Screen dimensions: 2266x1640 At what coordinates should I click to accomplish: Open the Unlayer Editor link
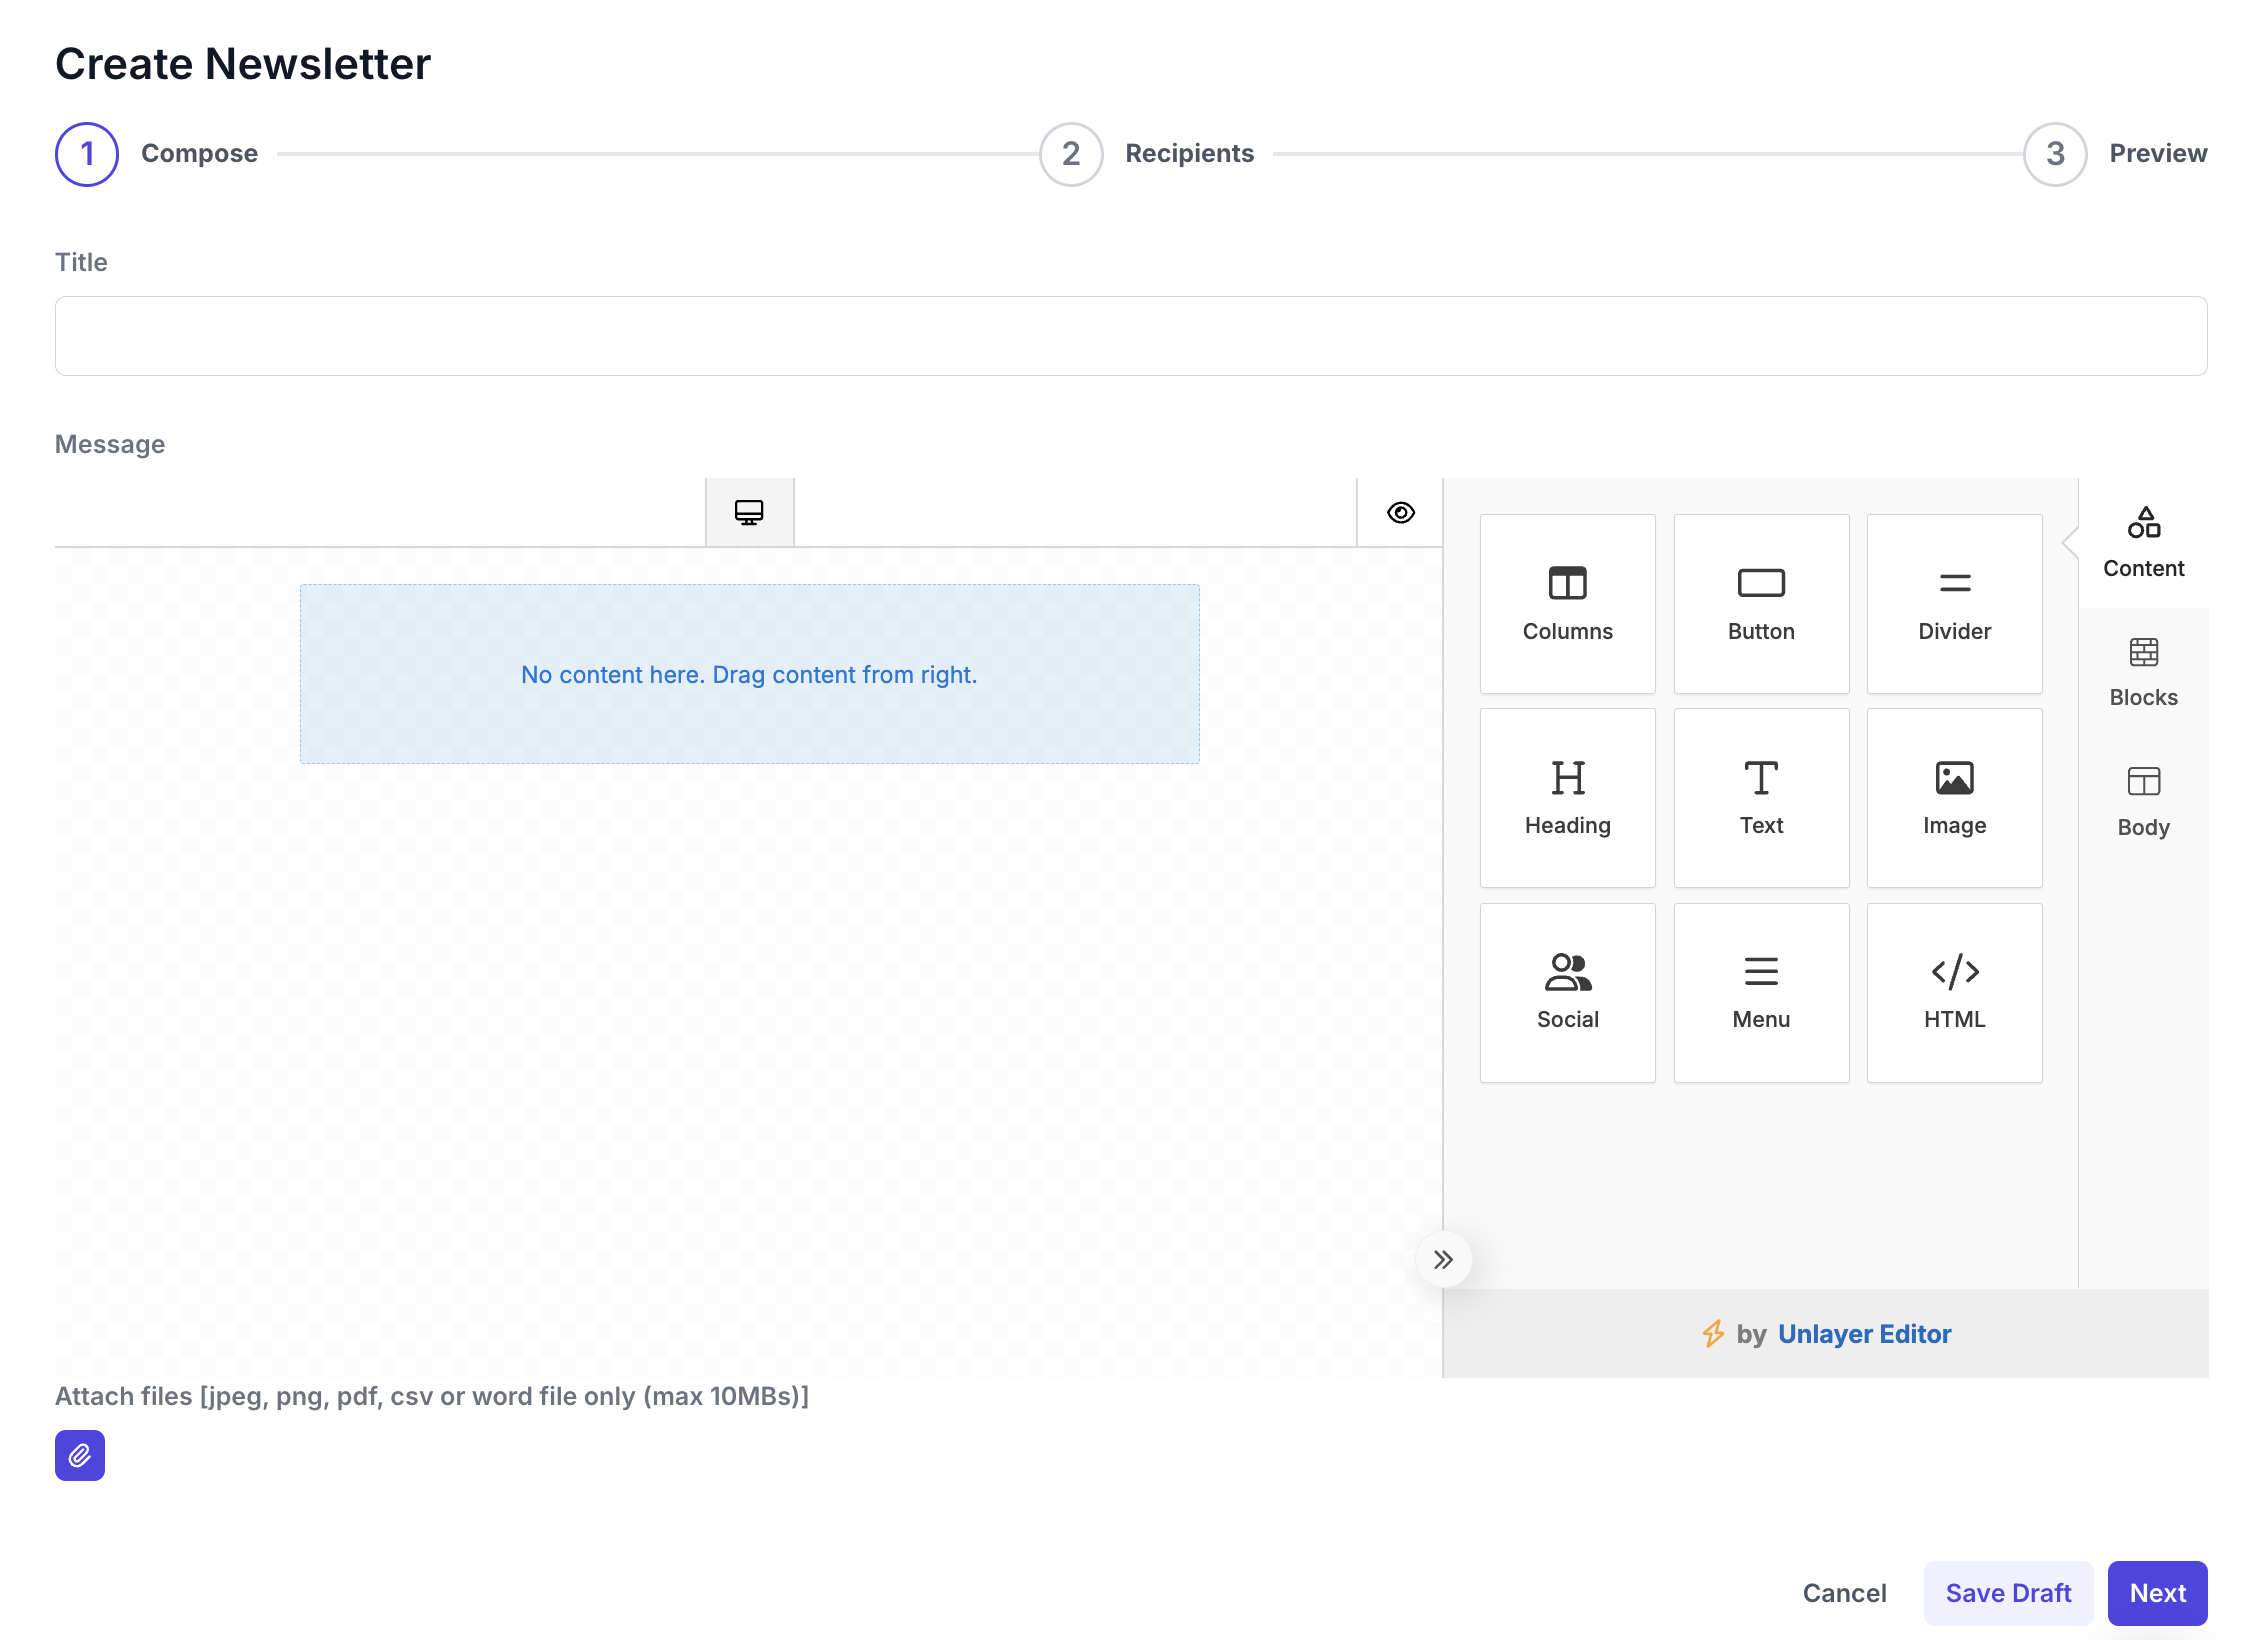tap(1864, 1333)
